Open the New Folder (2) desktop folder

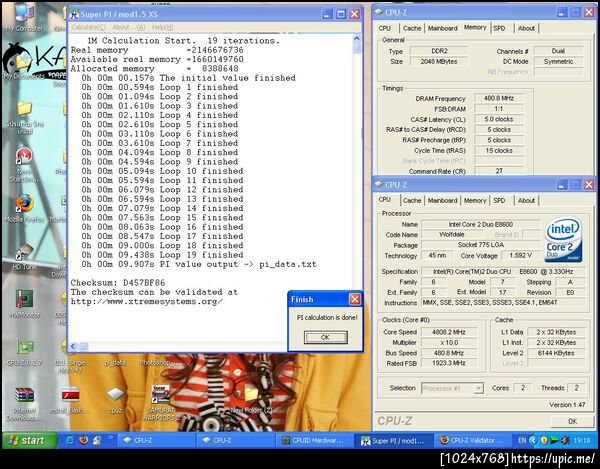pos(251,400)
